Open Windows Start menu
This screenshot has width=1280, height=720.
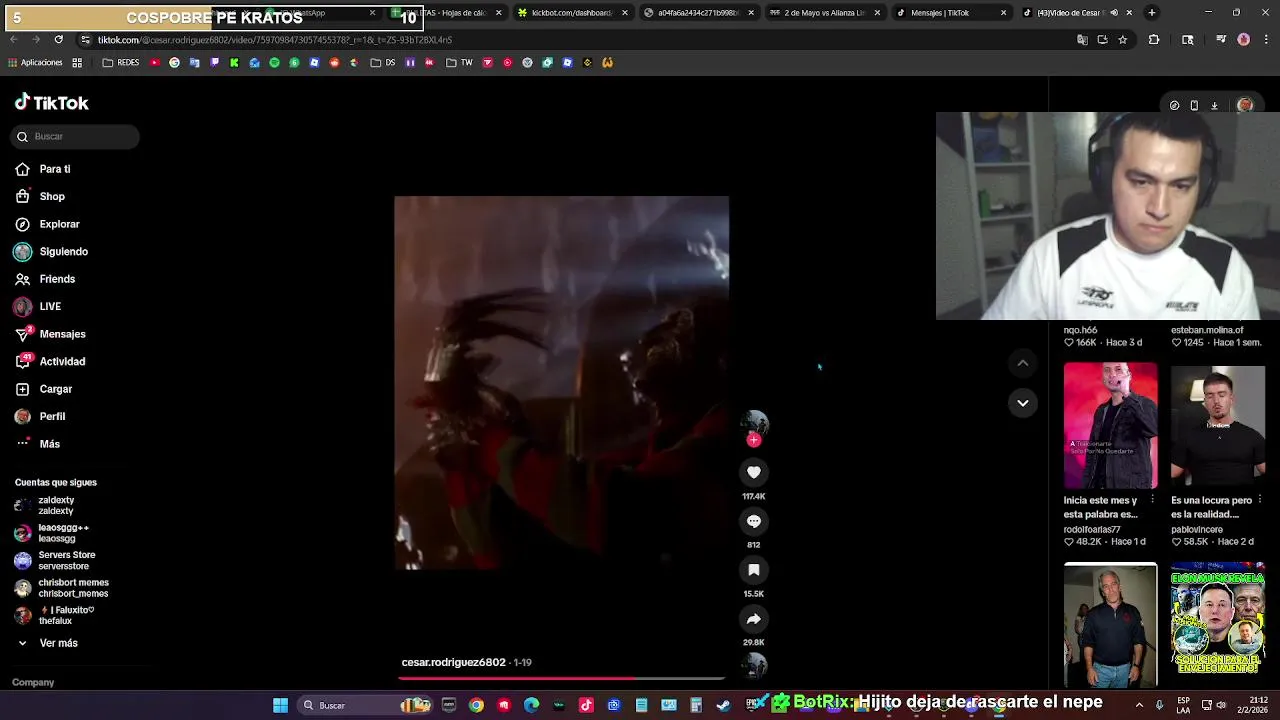point(281,705)
